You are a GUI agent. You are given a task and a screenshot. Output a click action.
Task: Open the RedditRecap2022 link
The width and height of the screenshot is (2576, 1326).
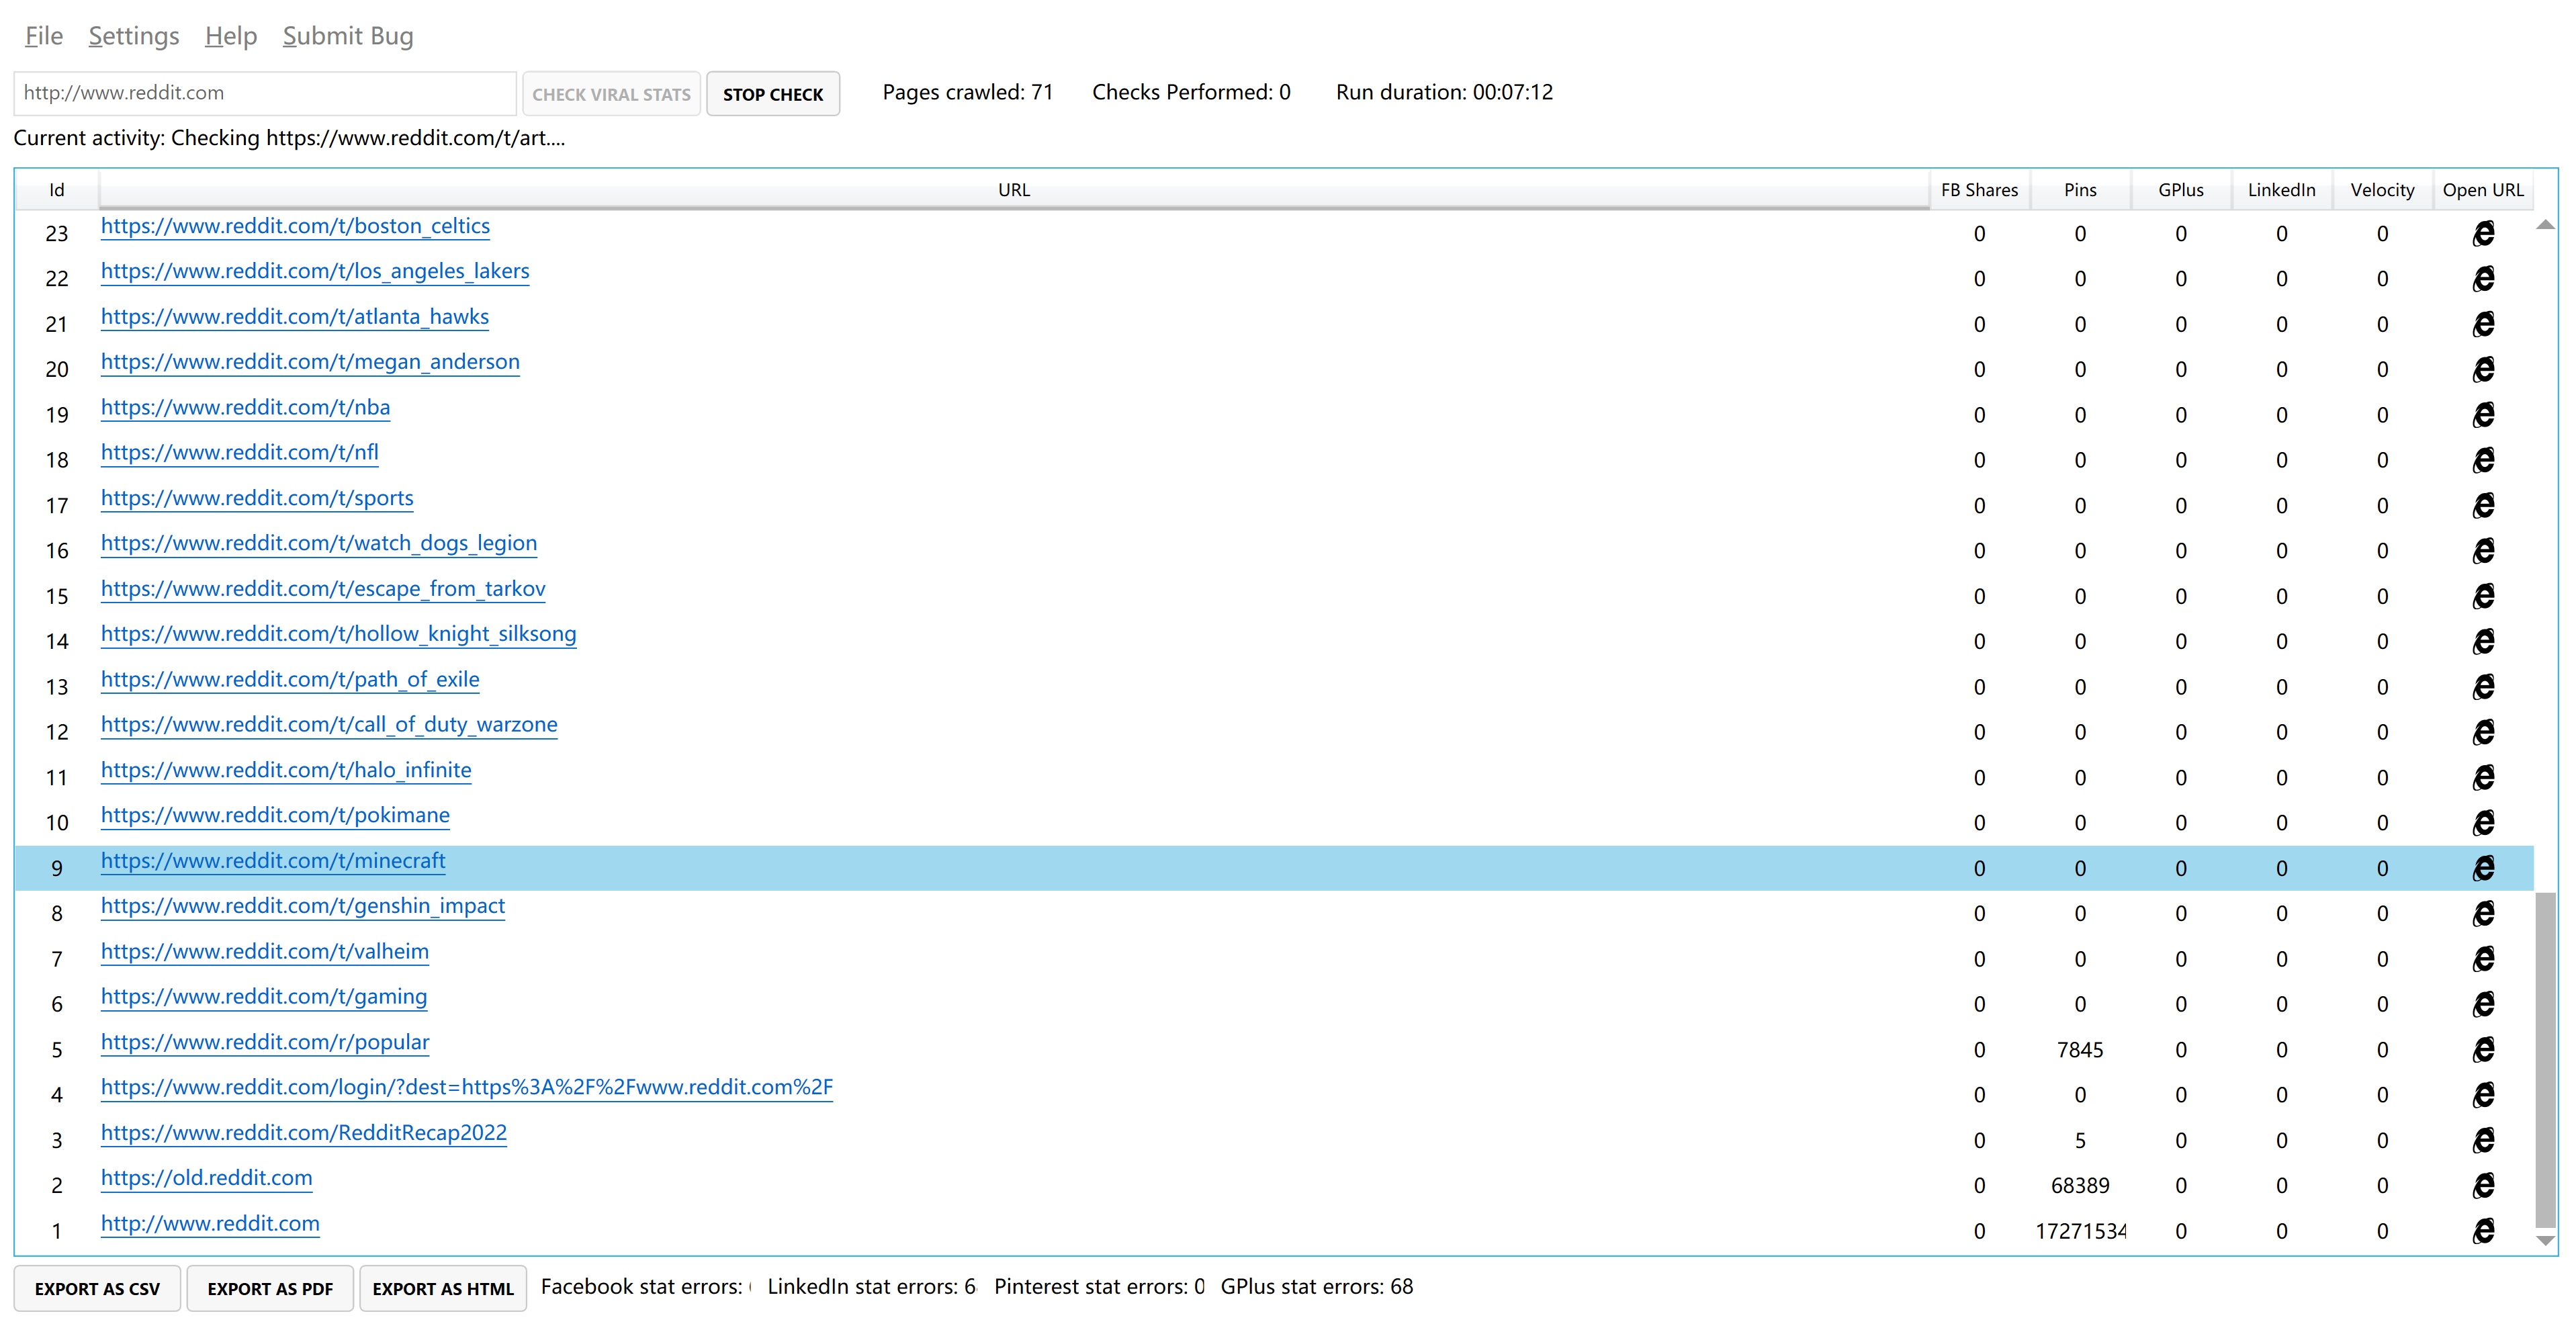[304, 1133]
